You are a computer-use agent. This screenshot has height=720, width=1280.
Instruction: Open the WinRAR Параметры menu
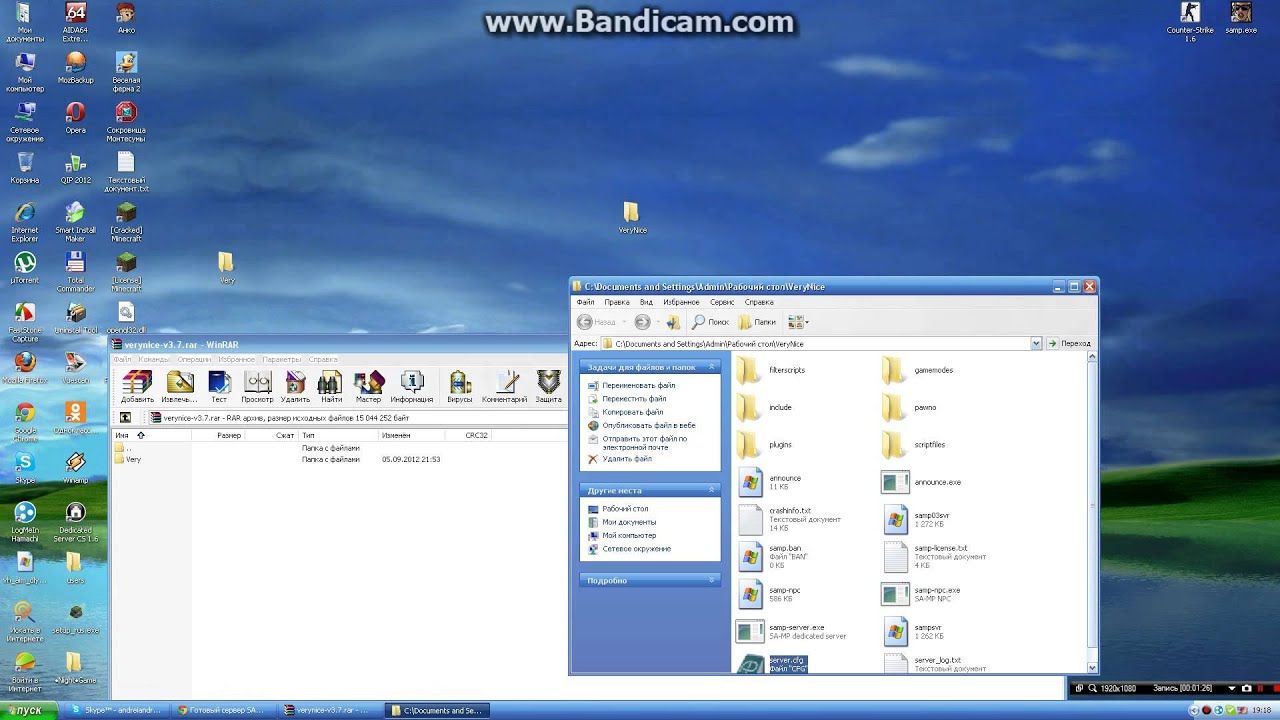(x=282, y=359)
